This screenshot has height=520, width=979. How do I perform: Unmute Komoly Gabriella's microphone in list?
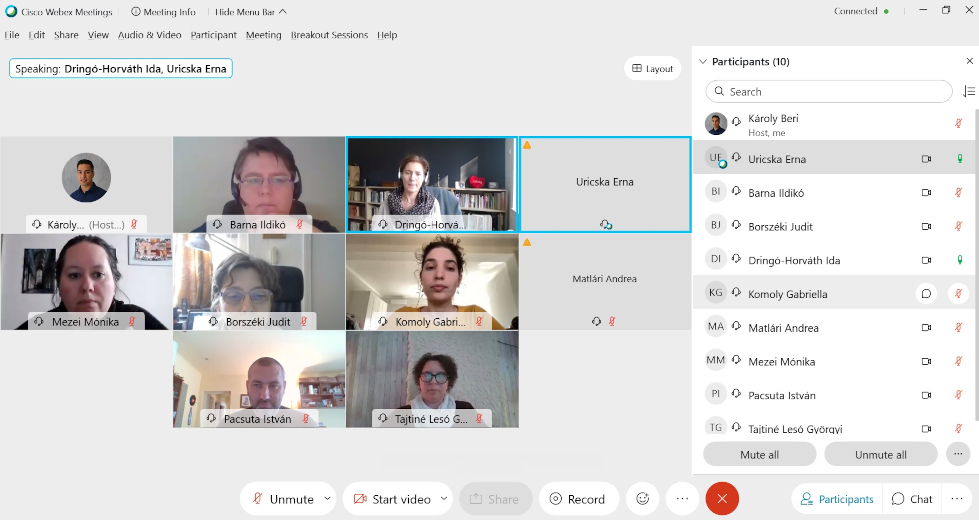tap(958, 293)
